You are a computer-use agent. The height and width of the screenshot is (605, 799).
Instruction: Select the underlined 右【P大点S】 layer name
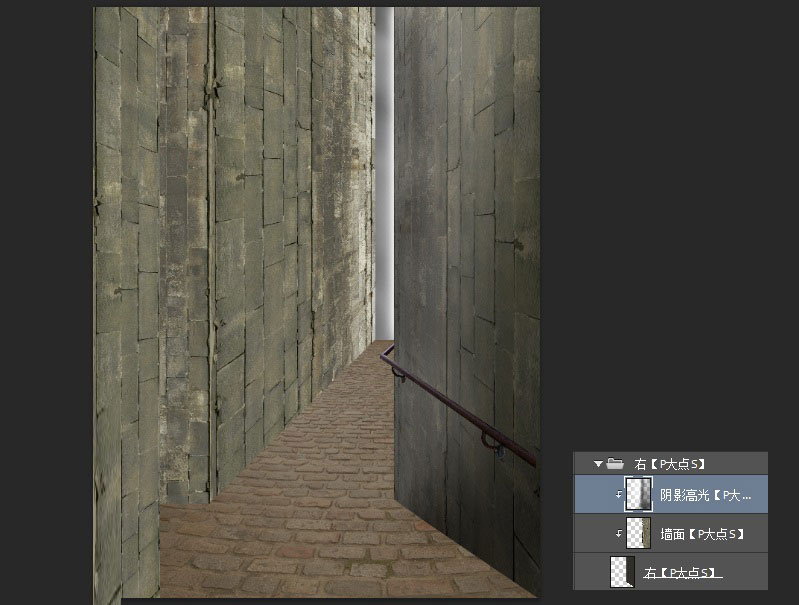point(682,573)
